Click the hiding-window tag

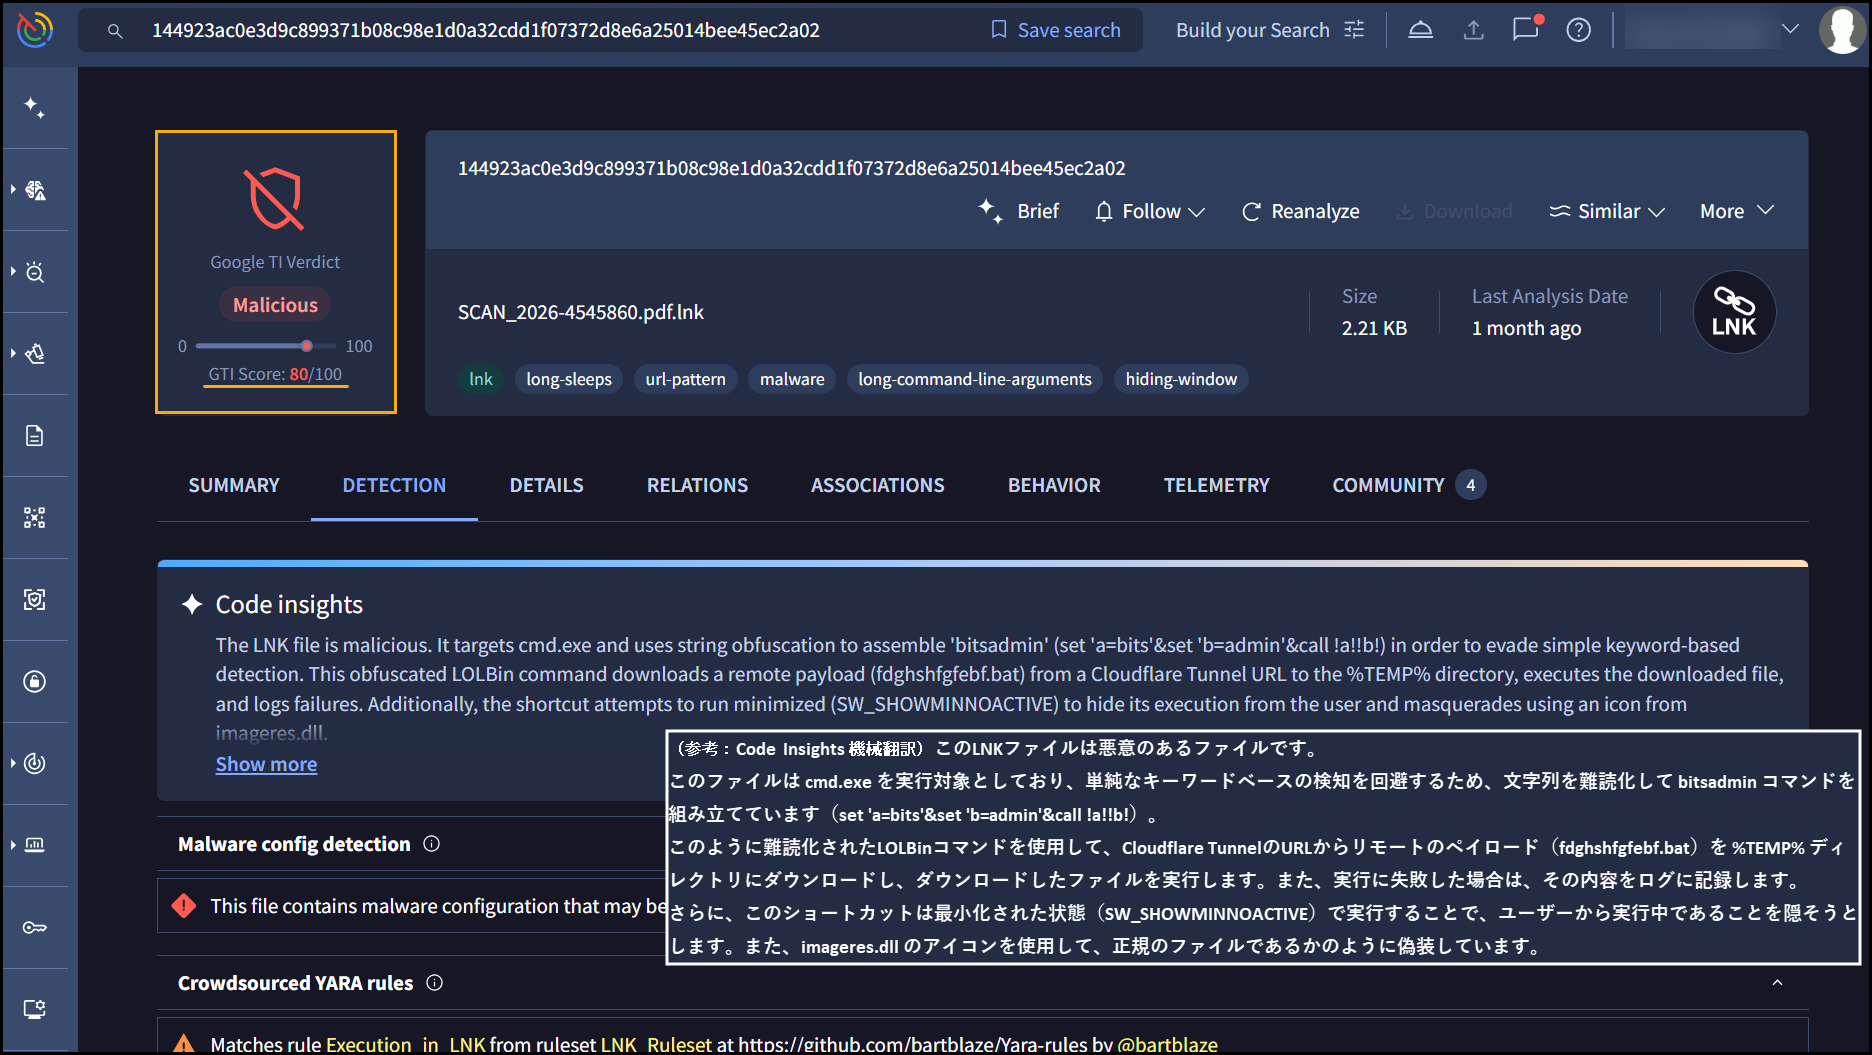pyautogui.click(x=1181, y=379)
